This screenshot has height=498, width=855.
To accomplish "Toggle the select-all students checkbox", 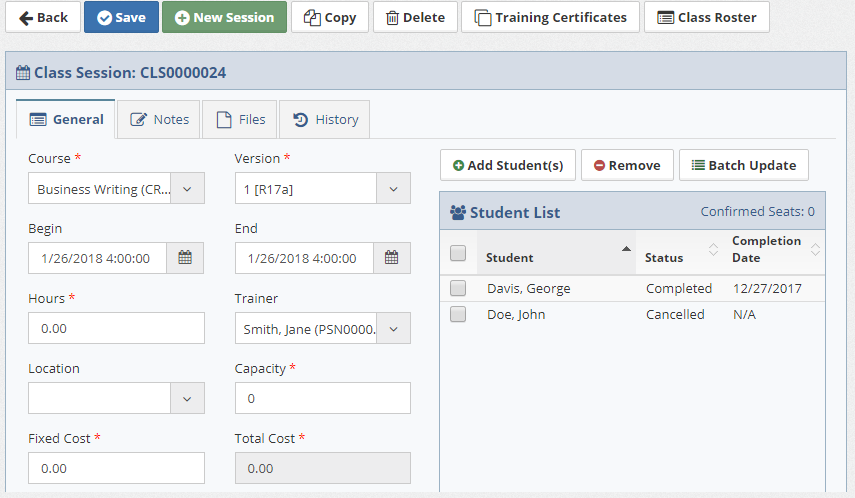I will point(458,253).
